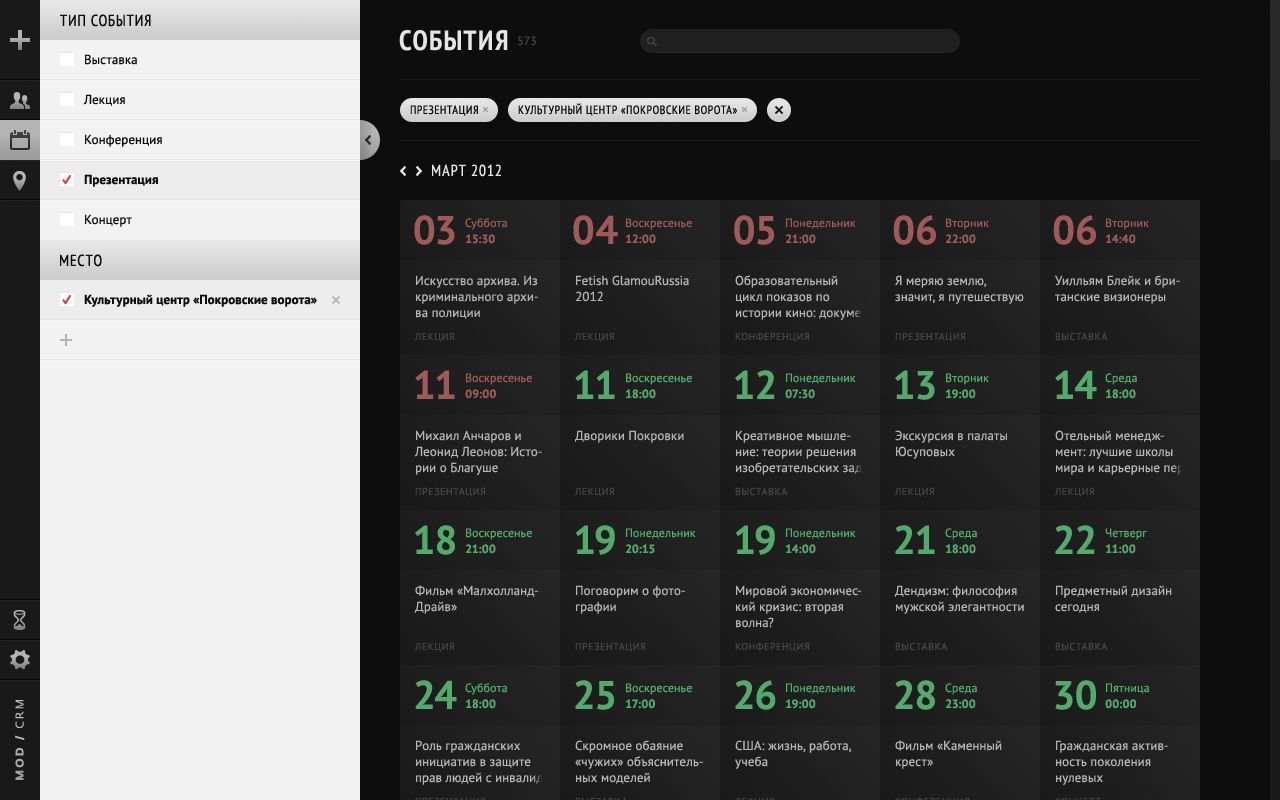Check the Выставка event type checkbox
This screenshot has height=800, width=1280.
pyautogui.click(x=67, y=60)
